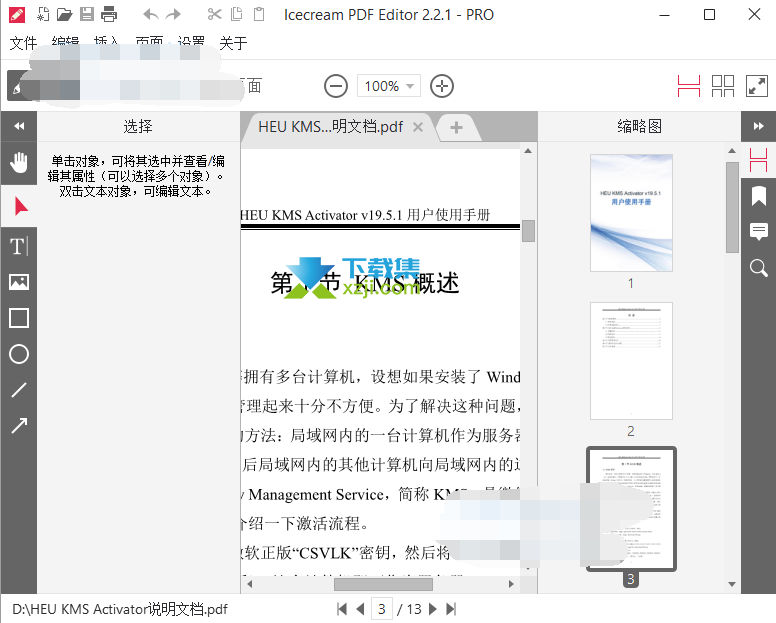This screenshot has height=623, width=776.
Task: Zoom out with the minus circle button
Action: point(336,87)
